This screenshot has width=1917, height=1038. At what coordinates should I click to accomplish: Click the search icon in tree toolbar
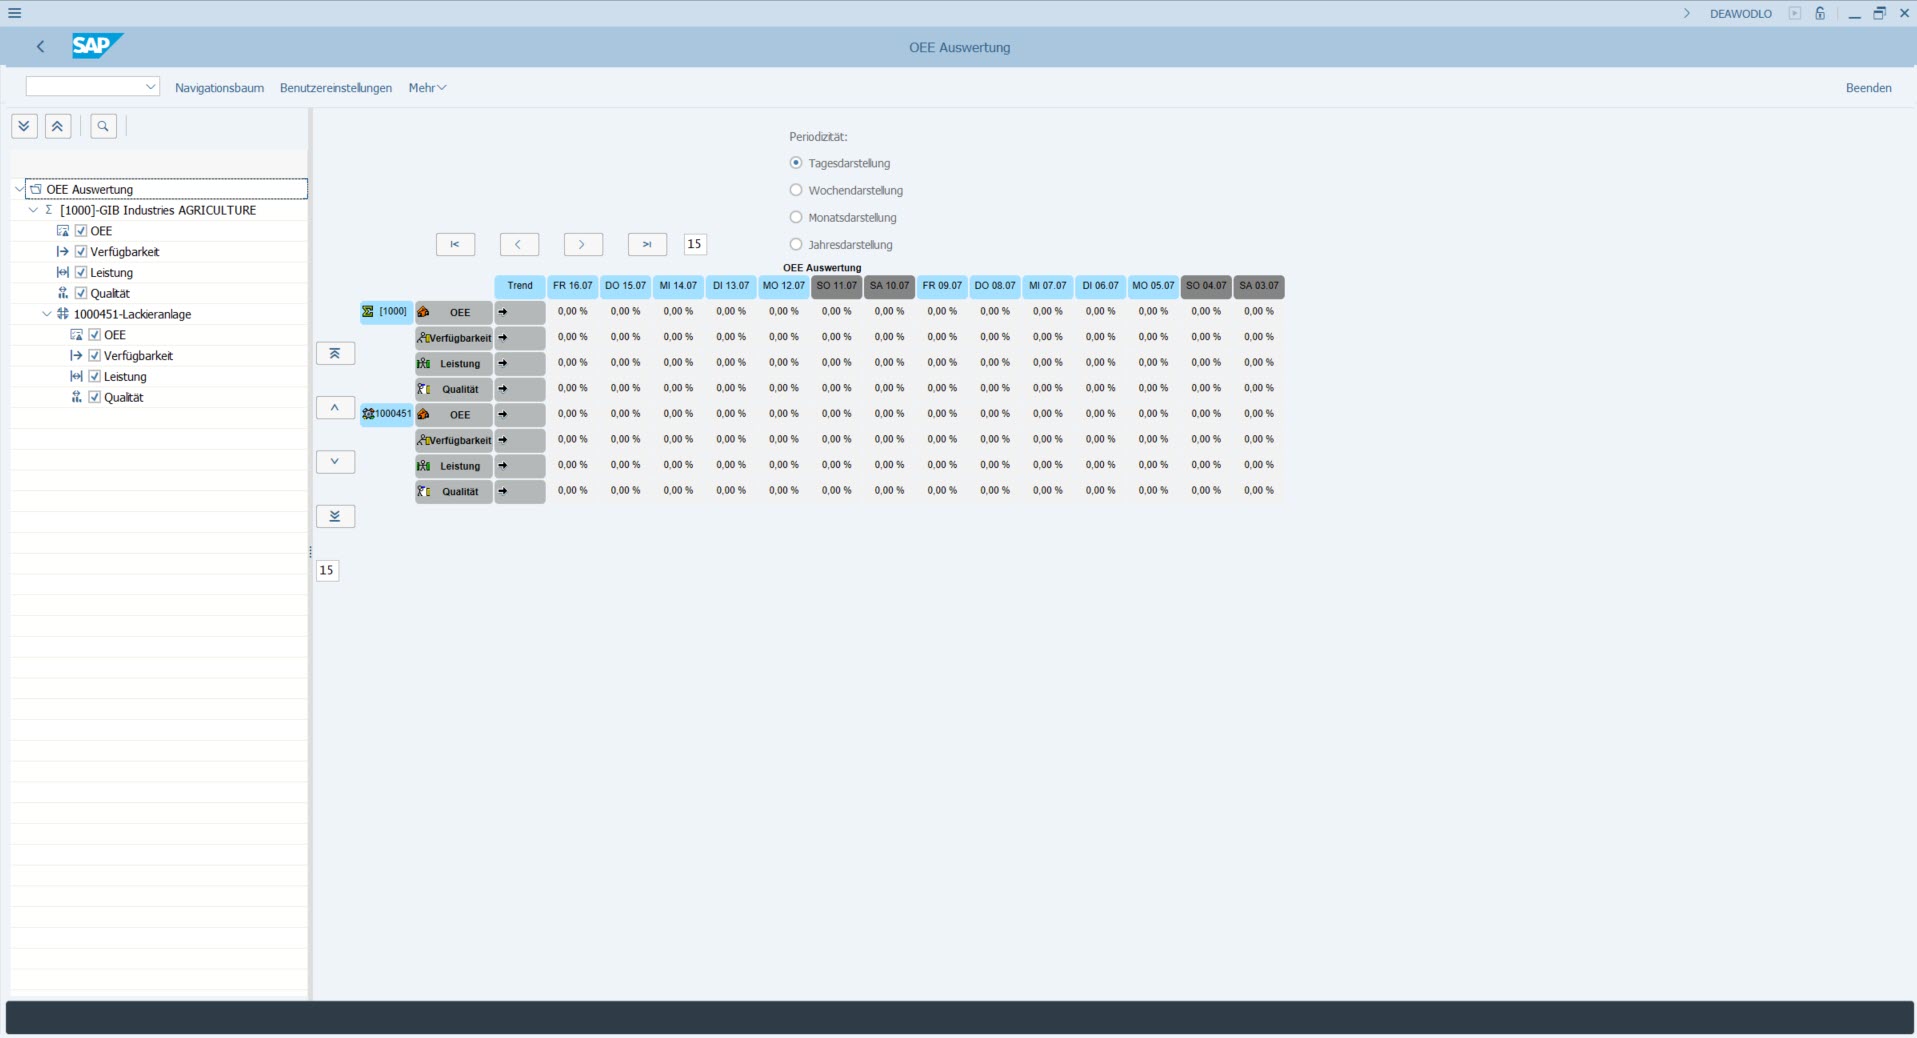pos(103,126)
